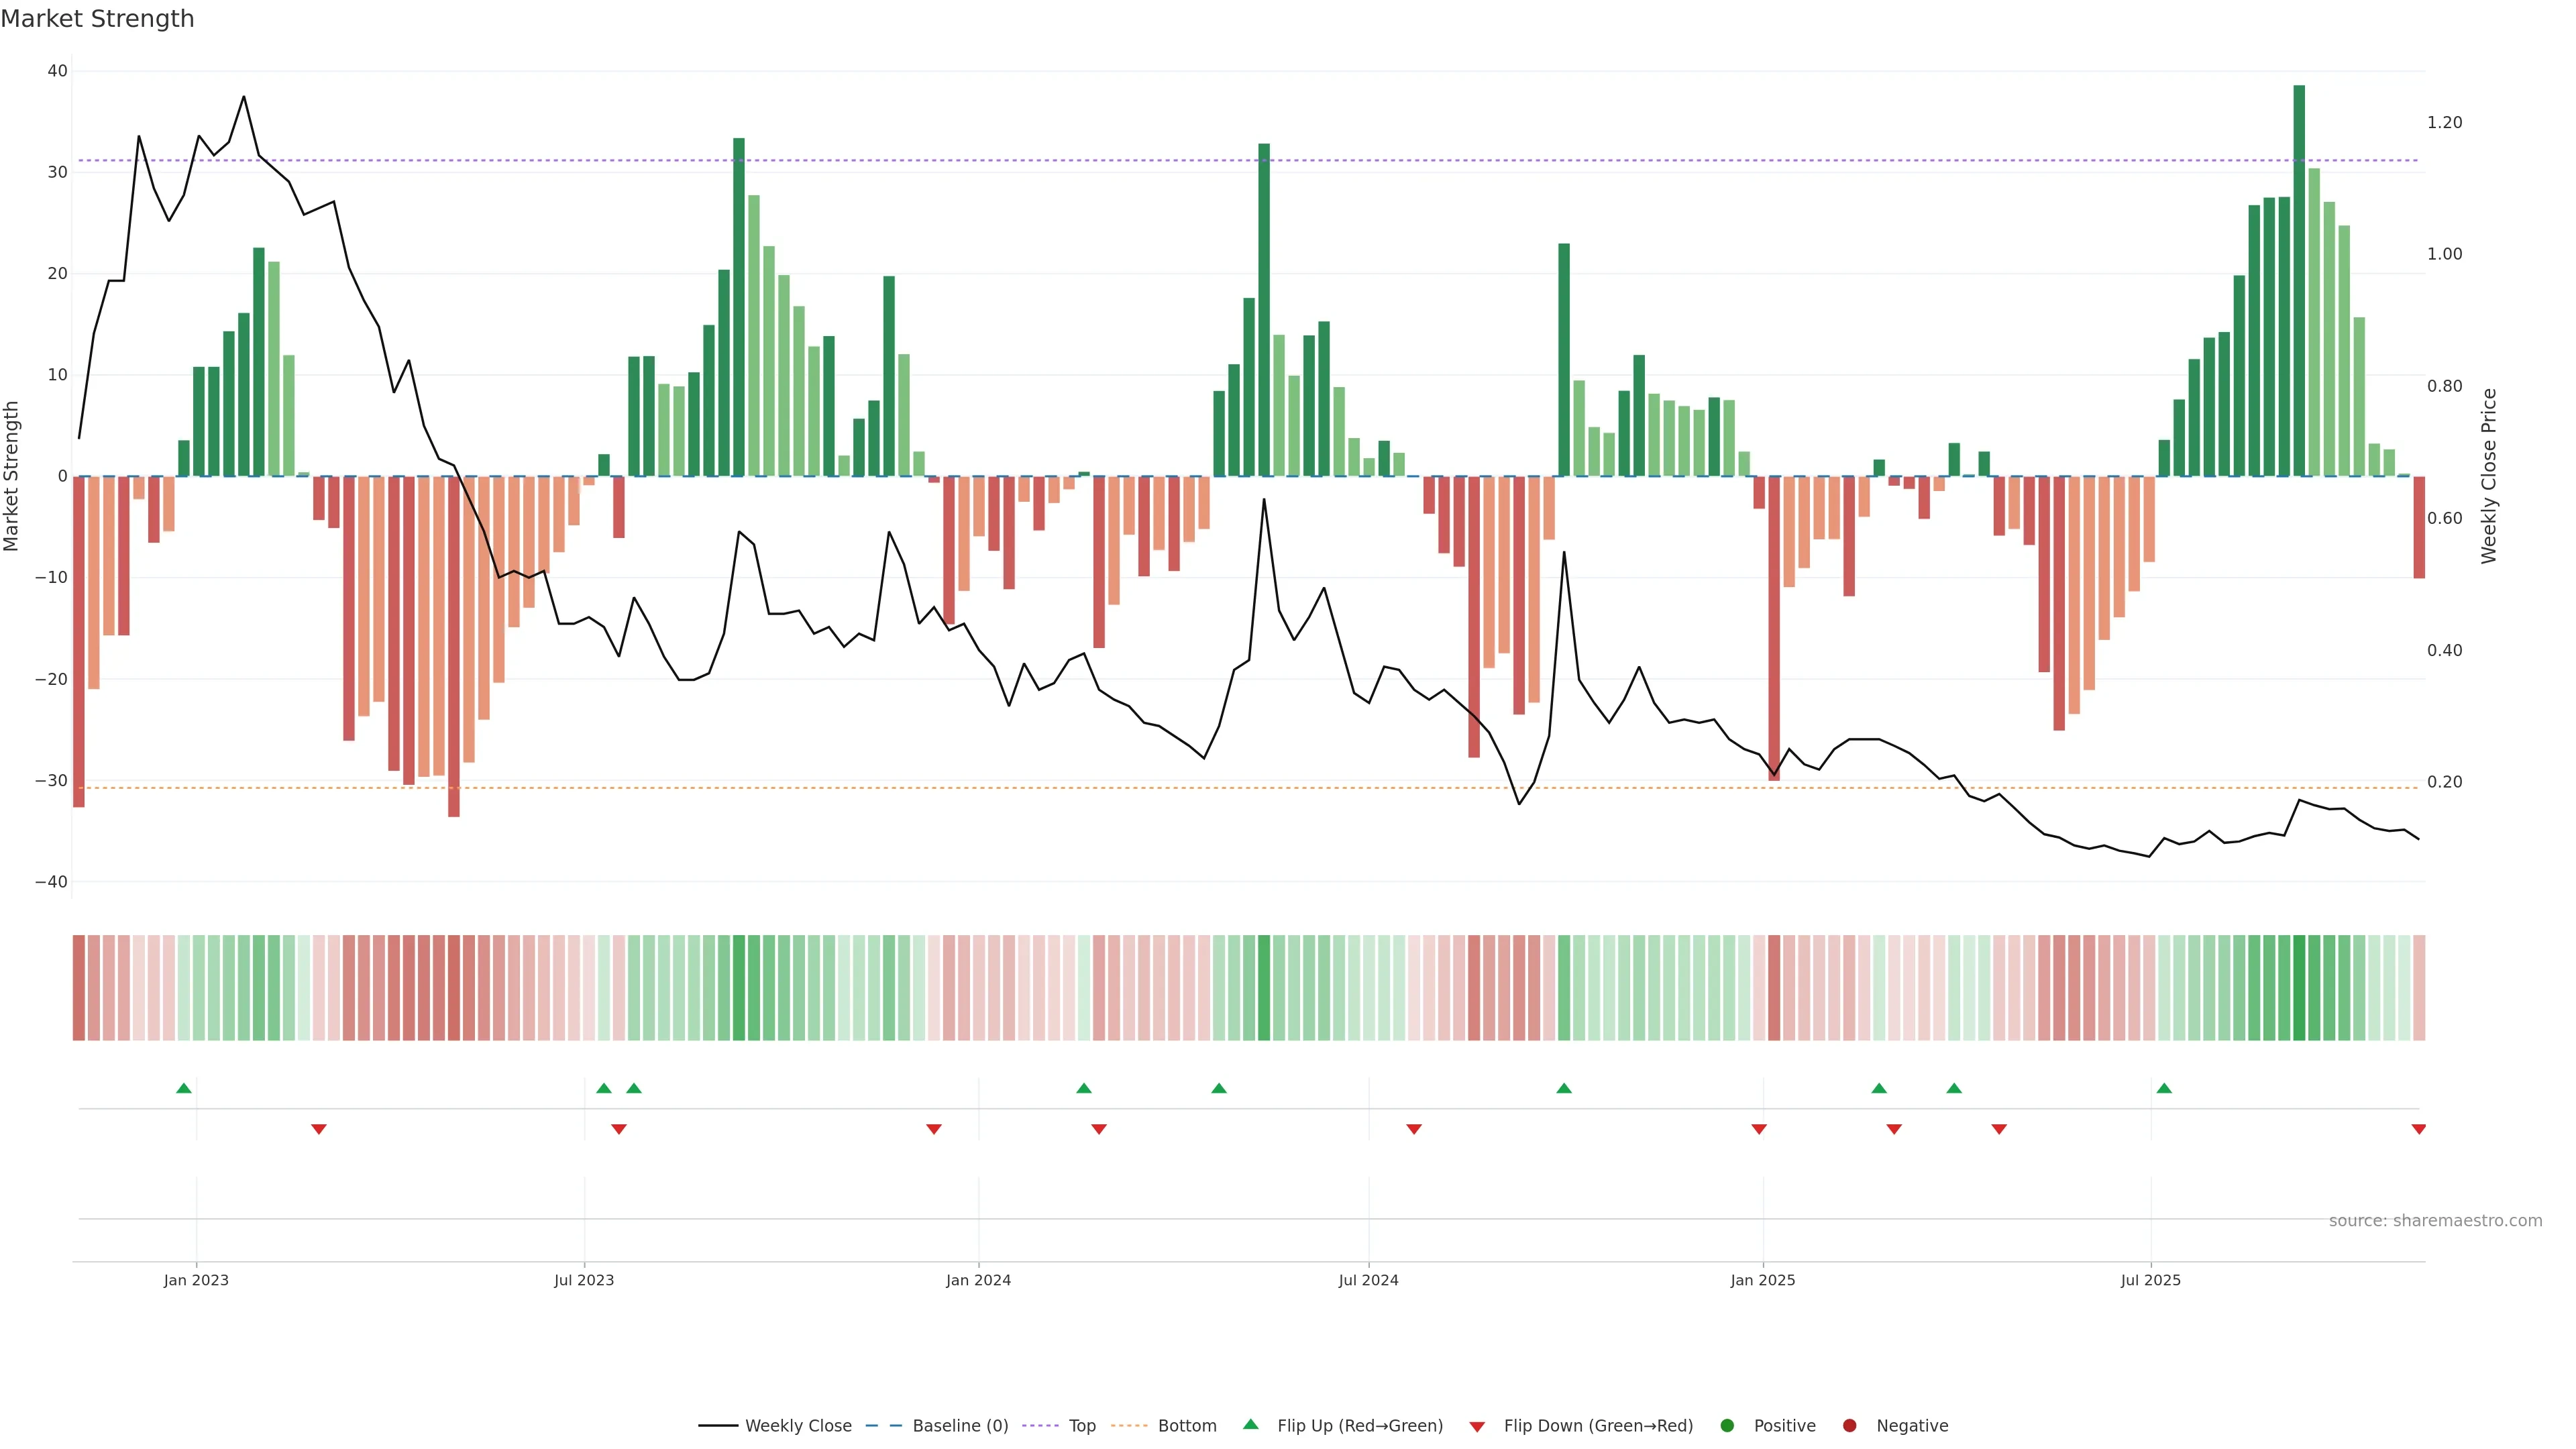2576x1449 pixels.
Task: Click Flip Down red triangle legend icon
Action: [1477, 1427]
